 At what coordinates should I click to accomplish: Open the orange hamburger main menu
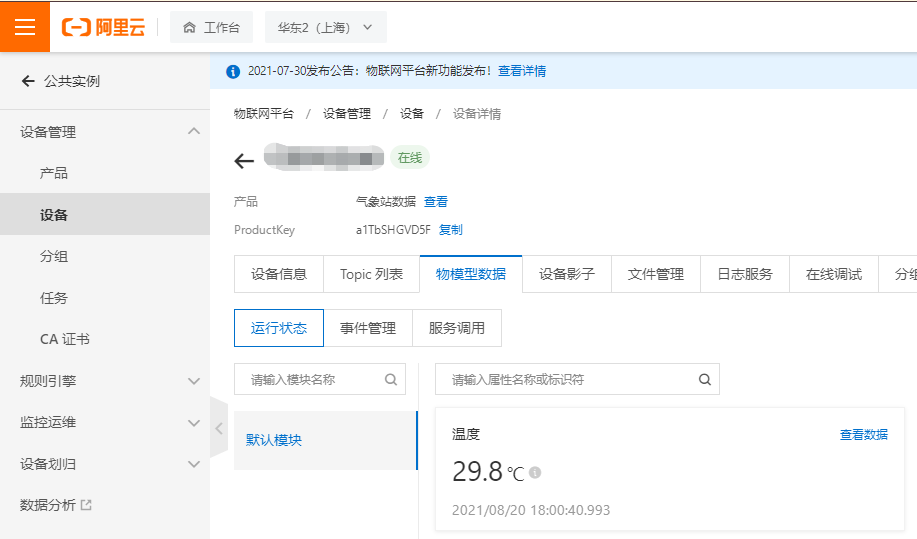click(25, 27)
